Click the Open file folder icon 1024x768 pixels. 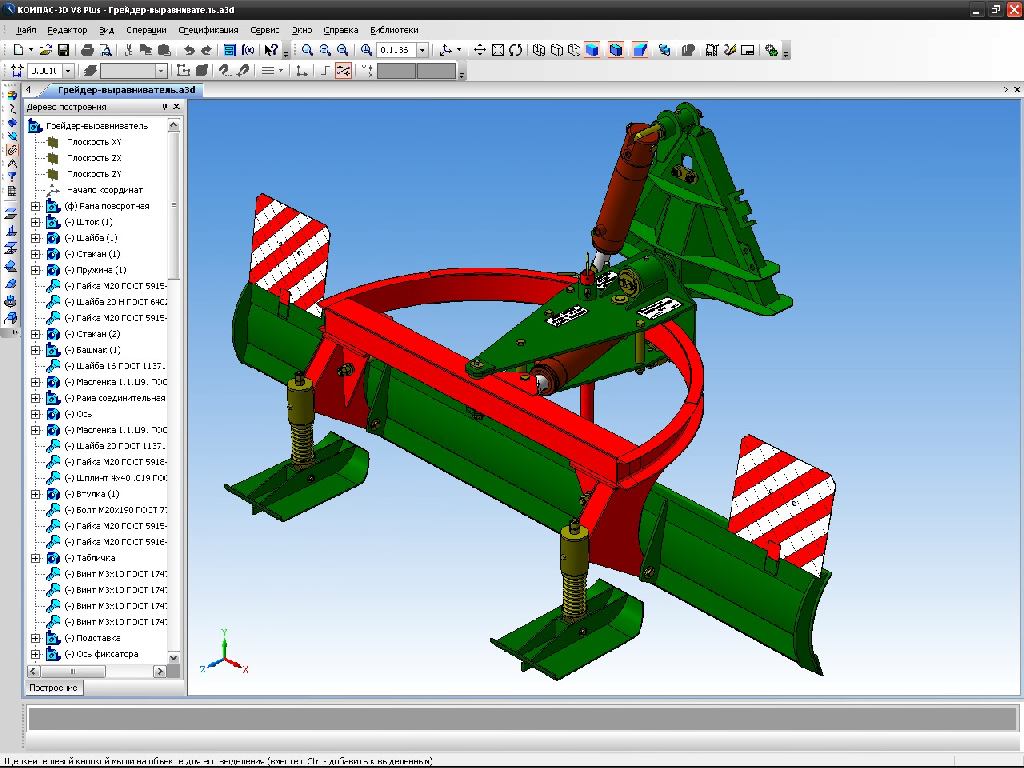tap(47, 50)
